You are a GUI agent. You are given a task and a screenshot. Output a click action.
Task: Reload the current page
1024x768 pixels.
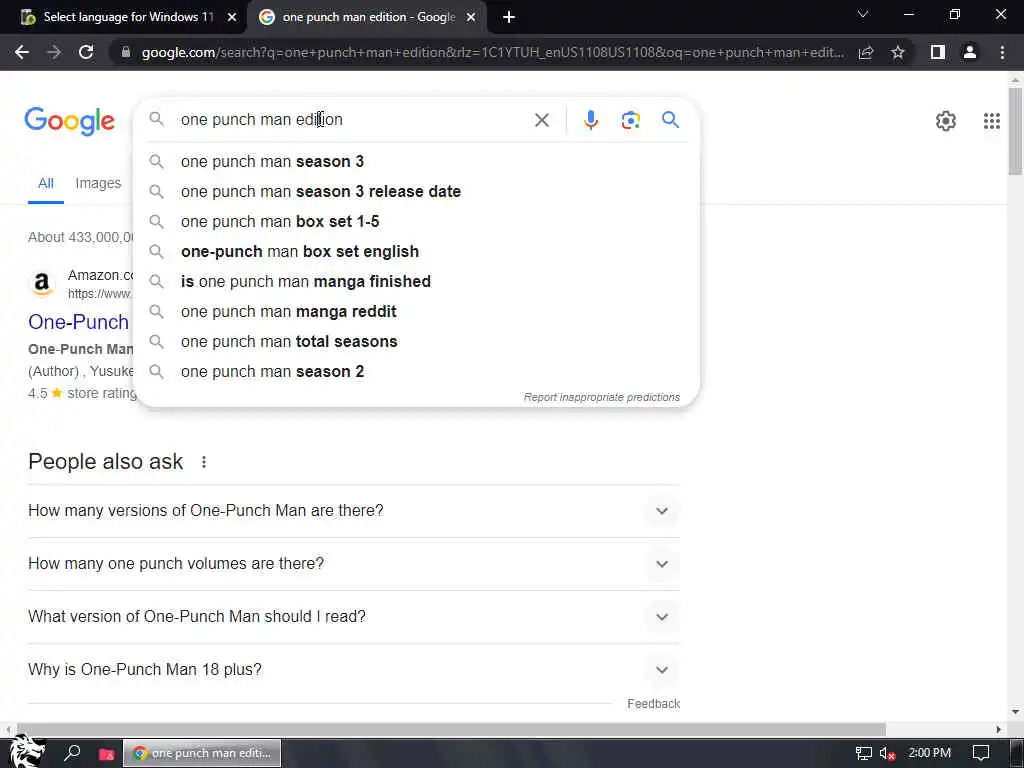pos(86,52)
